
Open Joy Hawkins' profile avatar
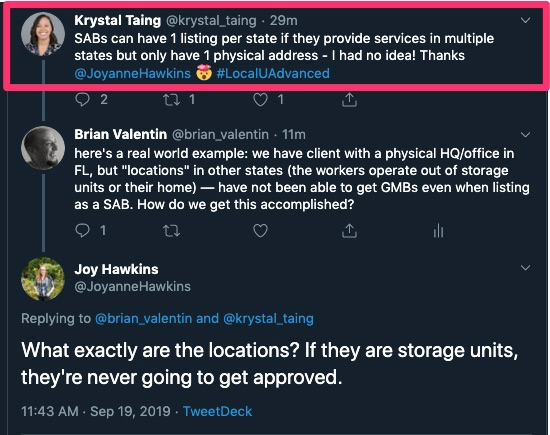(x=43, y=279)
